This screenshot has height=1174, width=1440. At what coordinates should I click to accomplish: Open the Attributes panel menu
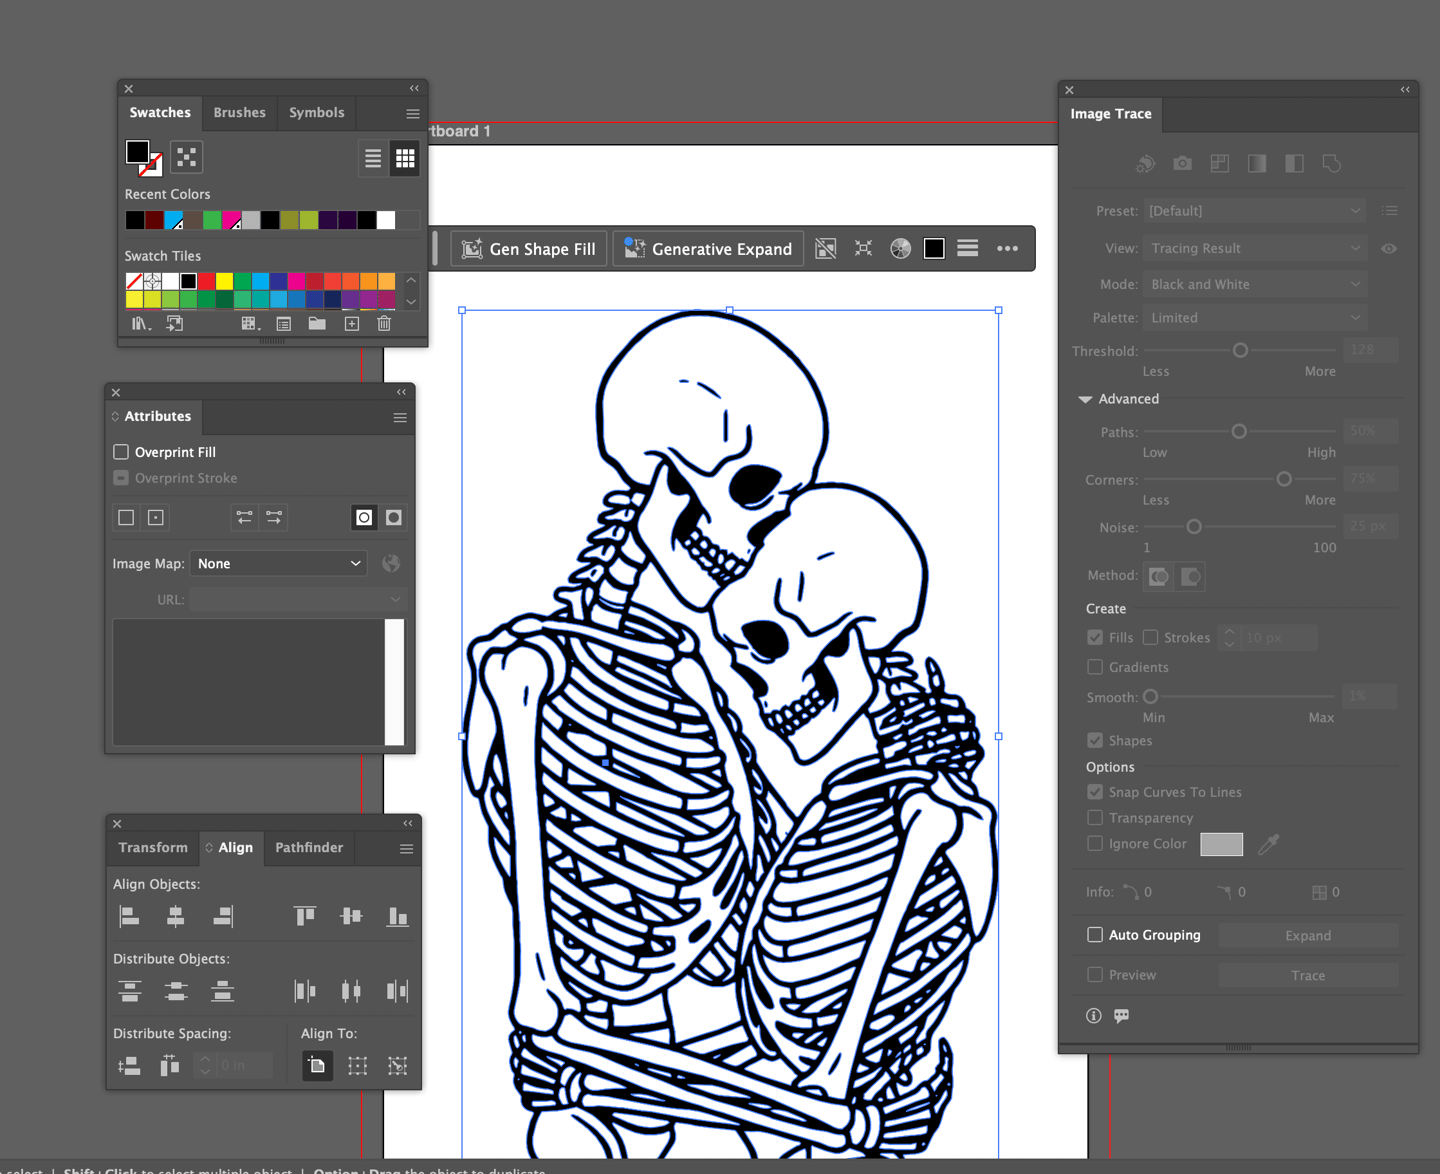tap(400, 418)
